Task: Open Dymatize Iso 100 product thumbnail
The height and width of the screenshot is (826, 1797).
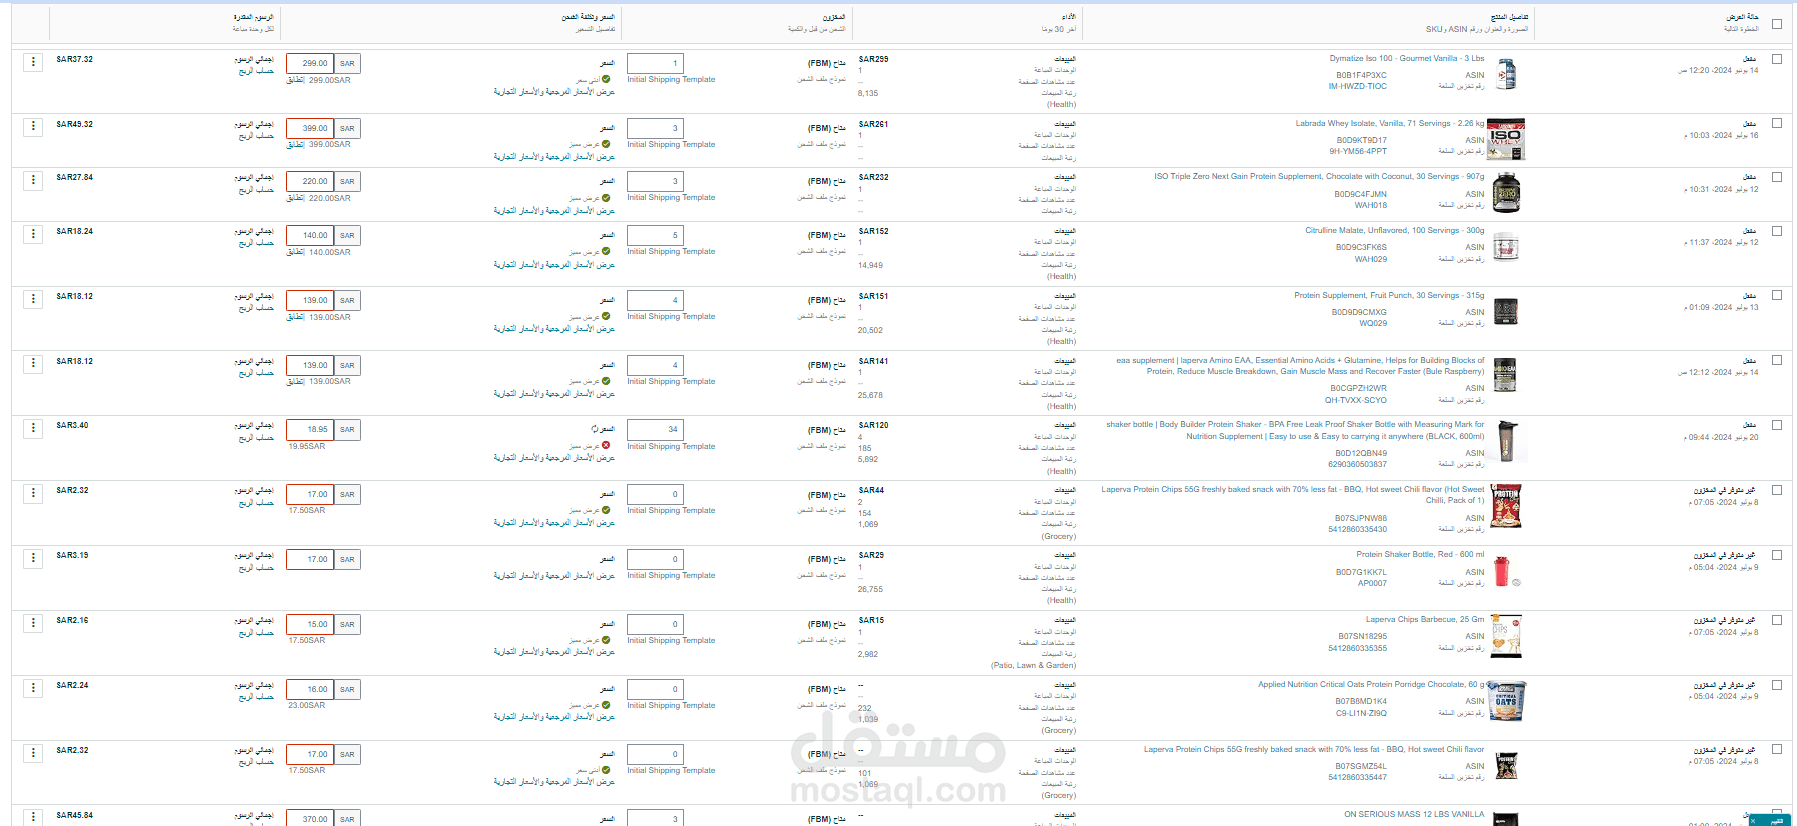Action: (1507, 75)
